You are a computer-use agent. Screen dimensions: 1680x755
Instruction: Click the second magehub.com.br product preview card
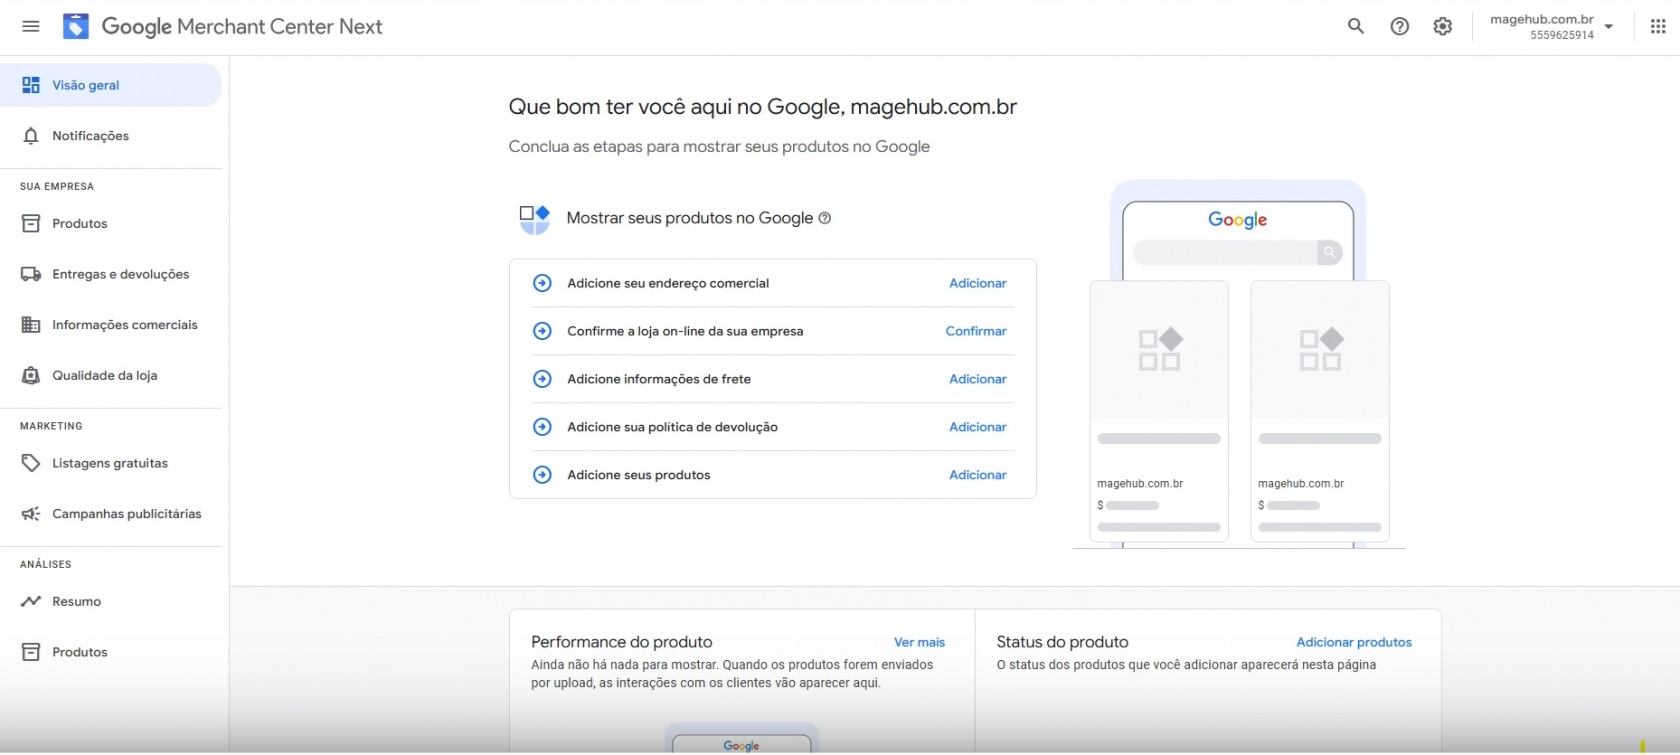1320,411
